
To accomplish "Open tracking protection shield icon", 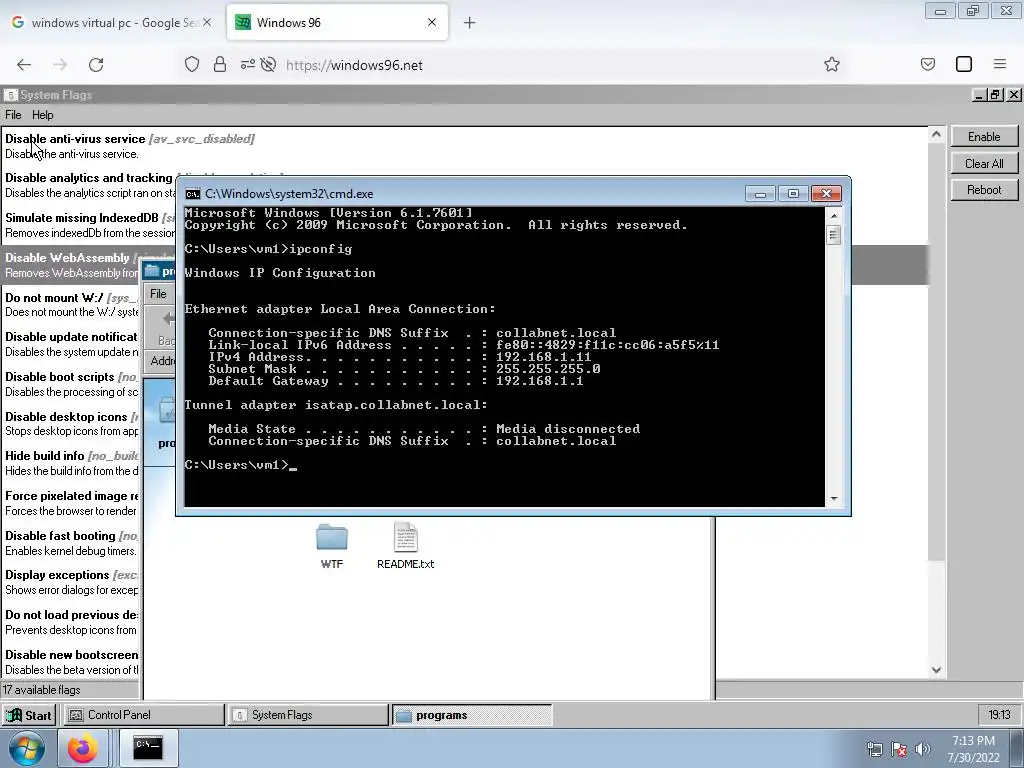I will click(x=191, y=65).
